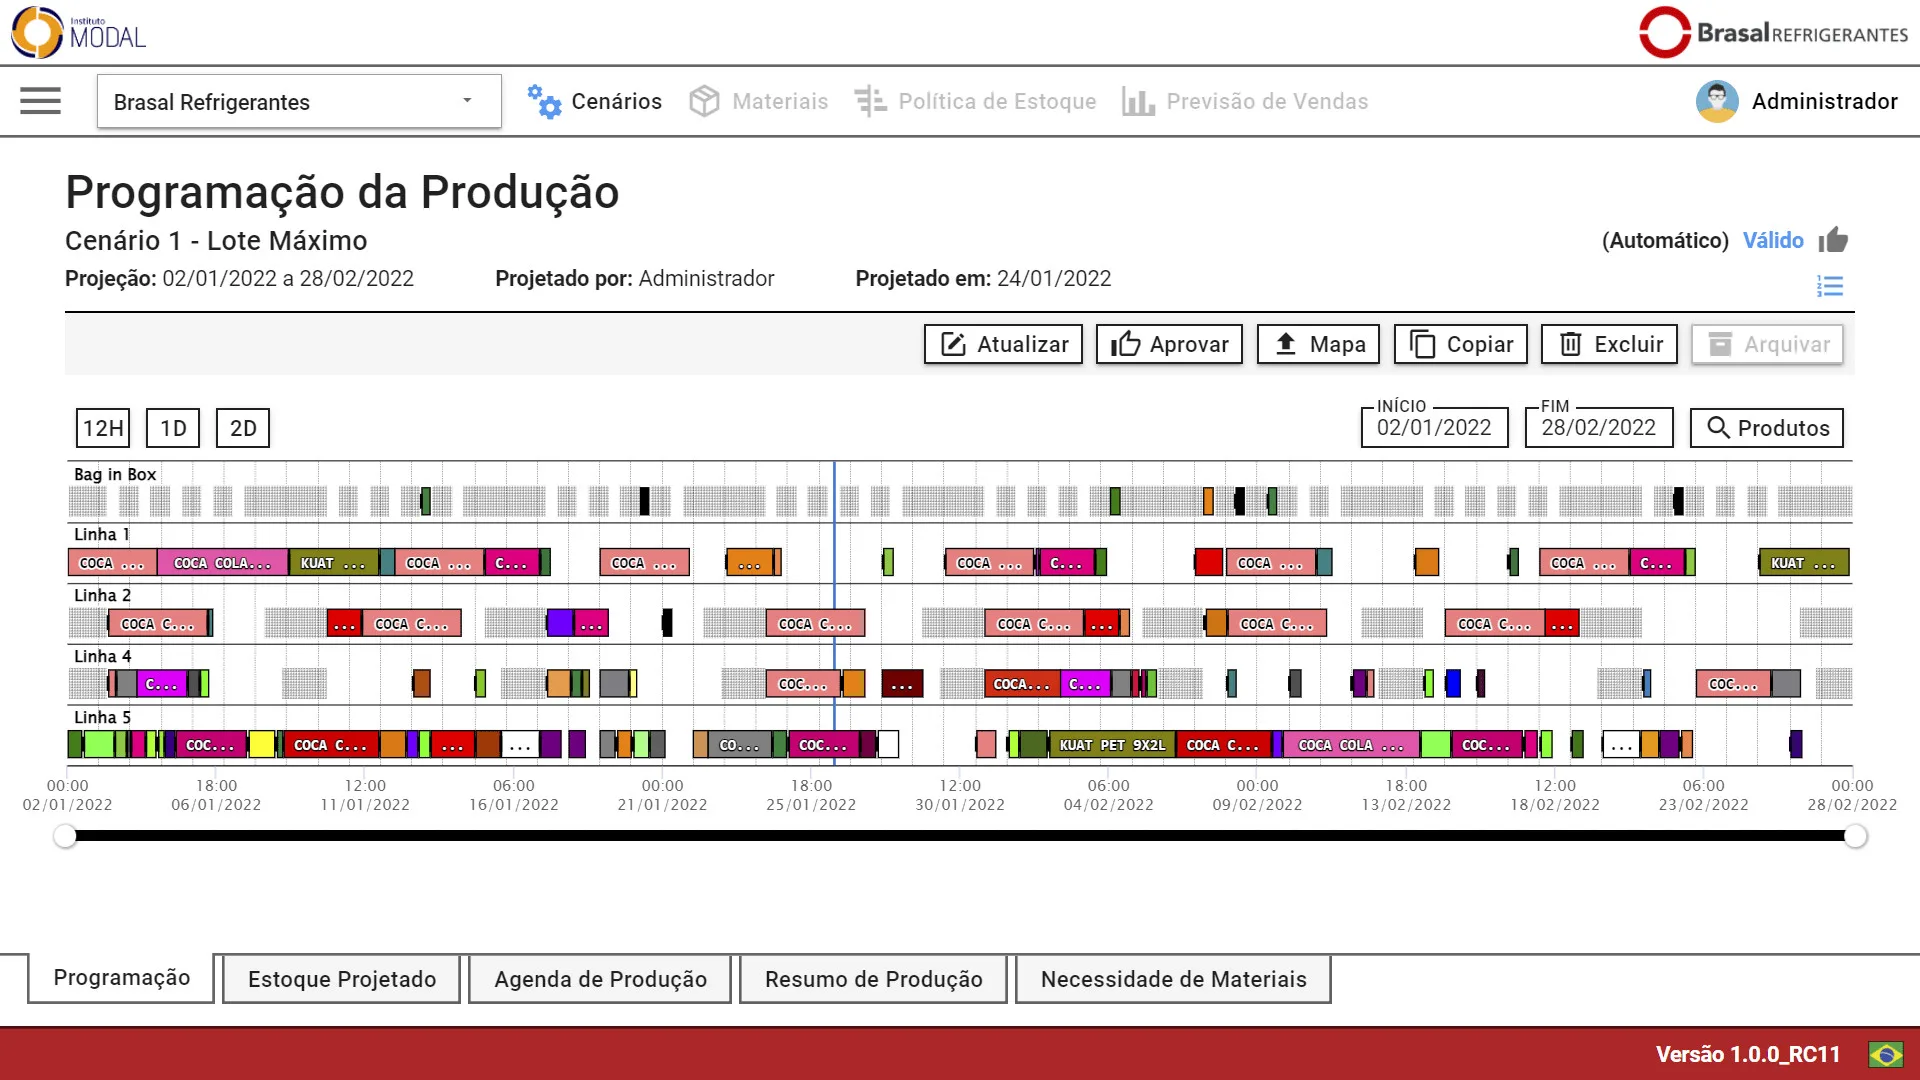Switch to Estoque Projetado tab
The width and height of the screenshot is (1920, 1080).
pyautogui.click(x=341, y=979)
